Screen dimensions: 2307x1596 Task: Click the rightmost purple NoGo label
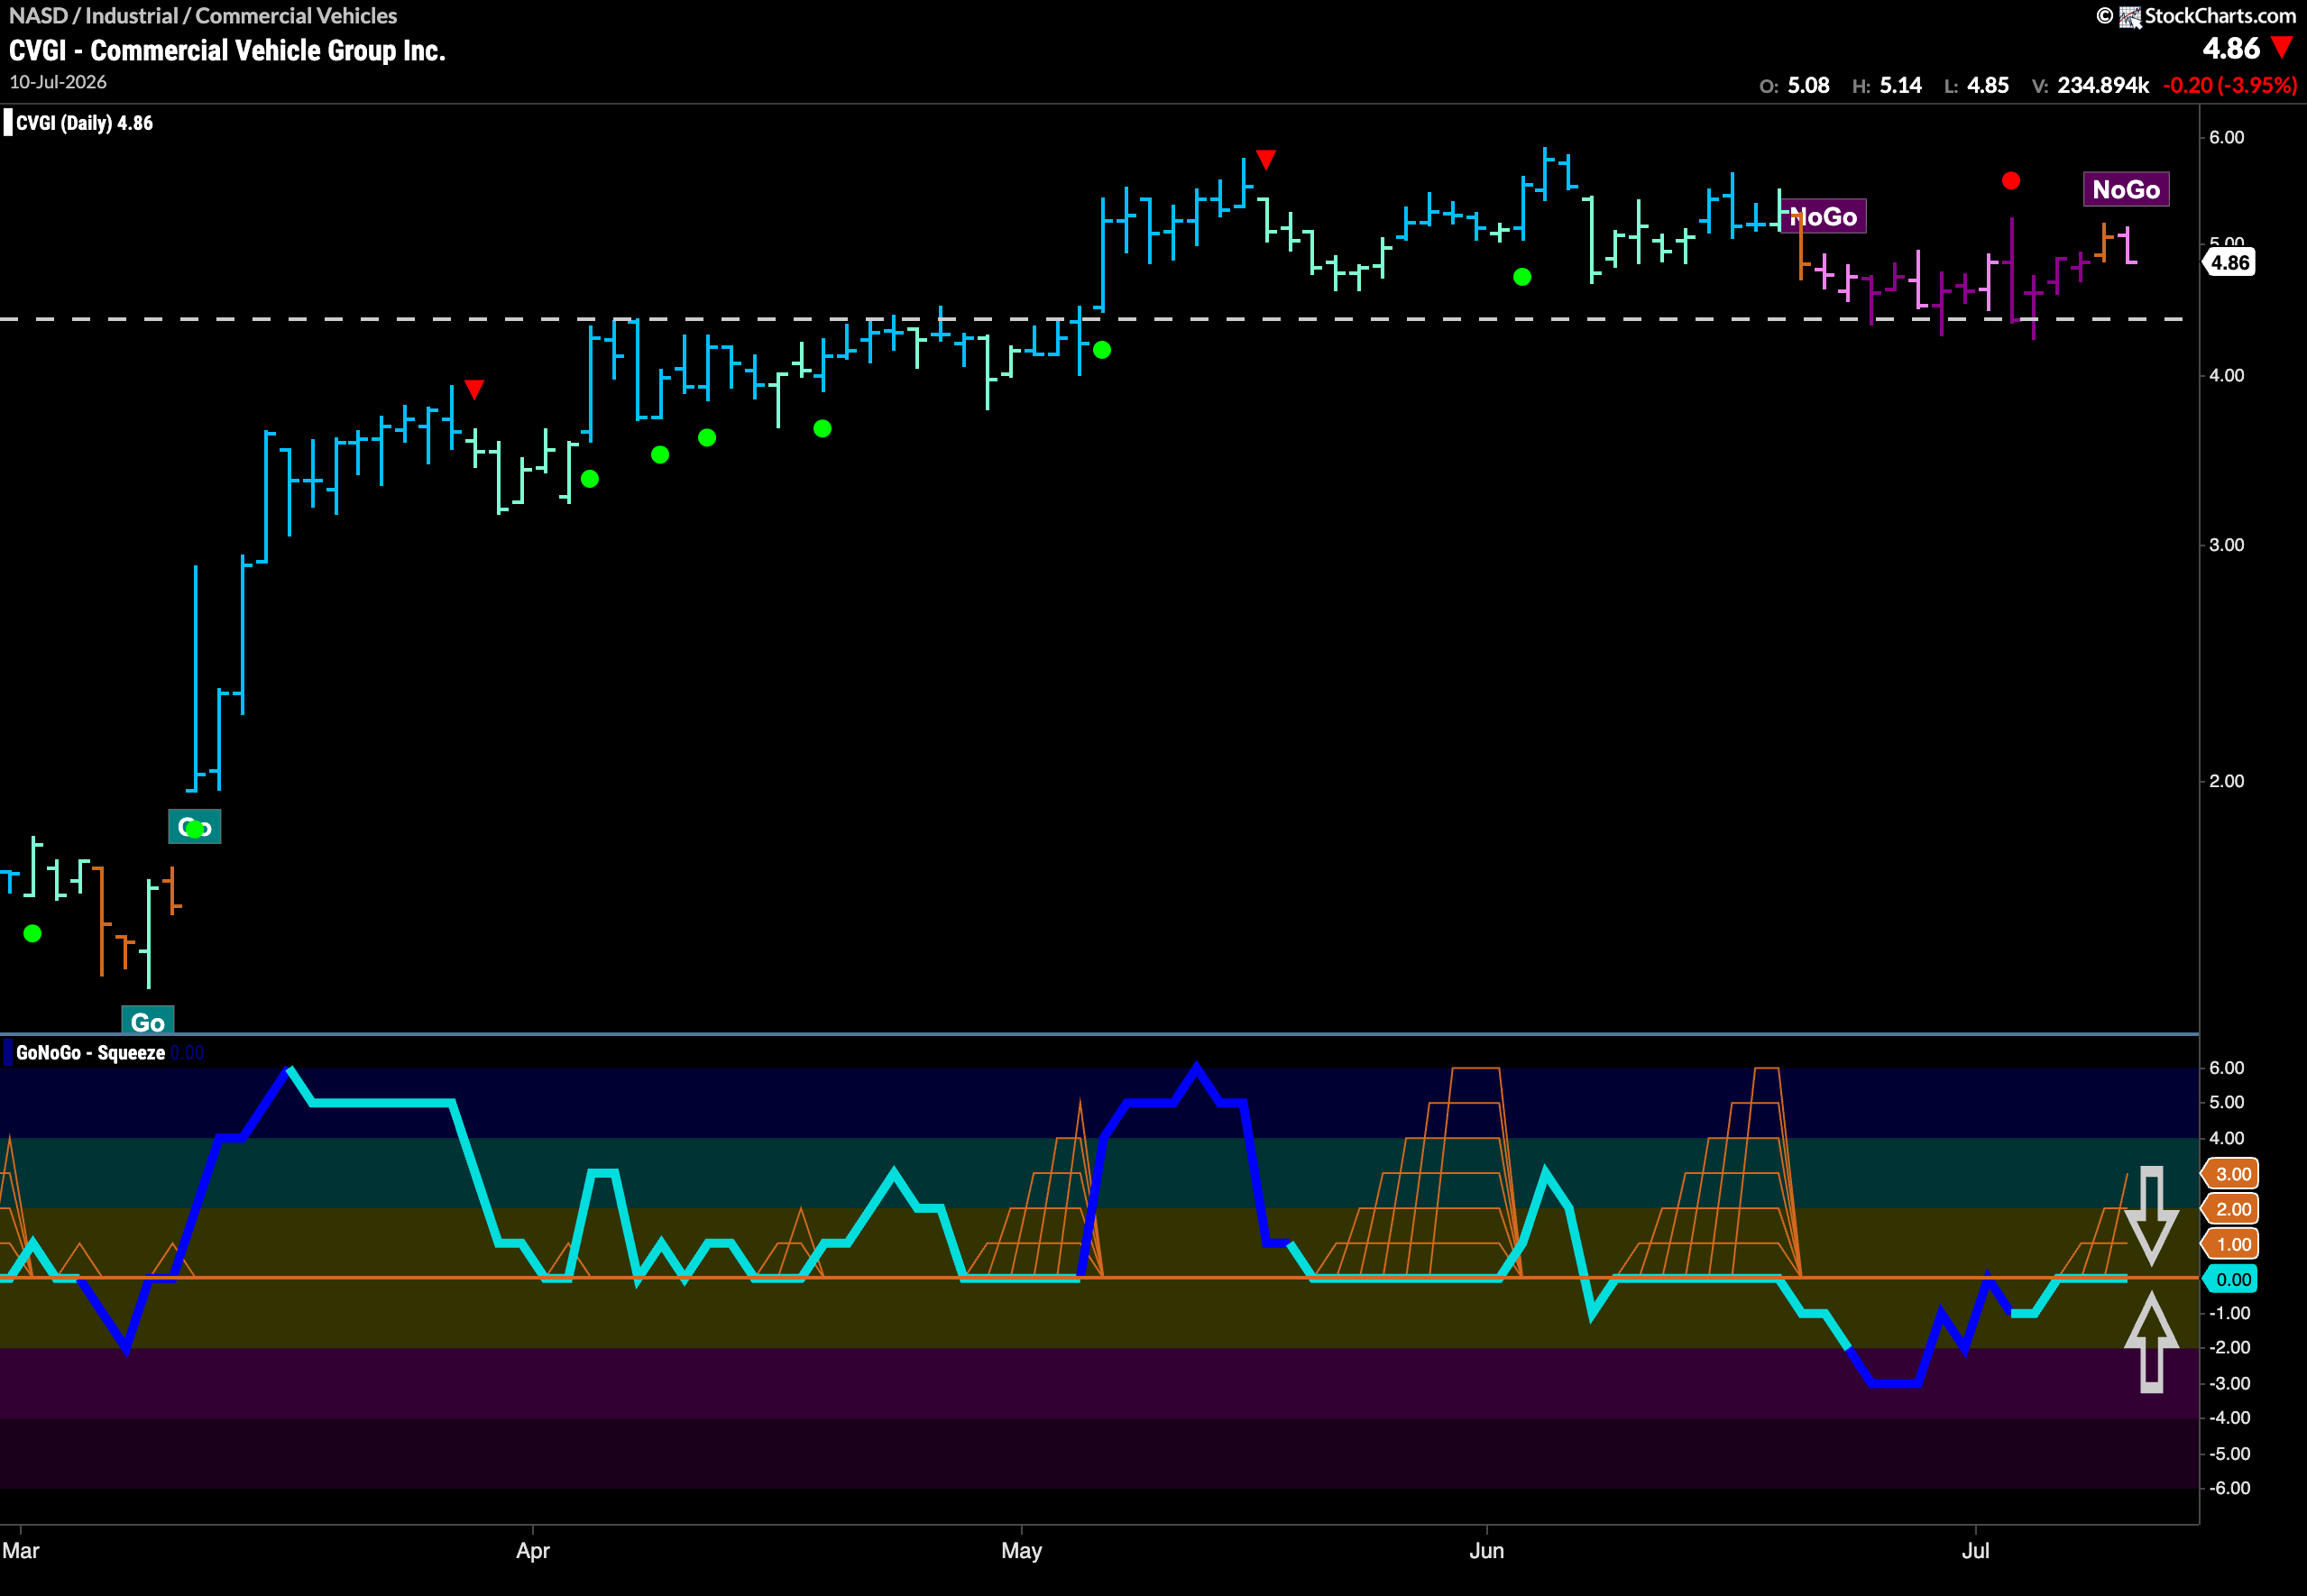2126,189
